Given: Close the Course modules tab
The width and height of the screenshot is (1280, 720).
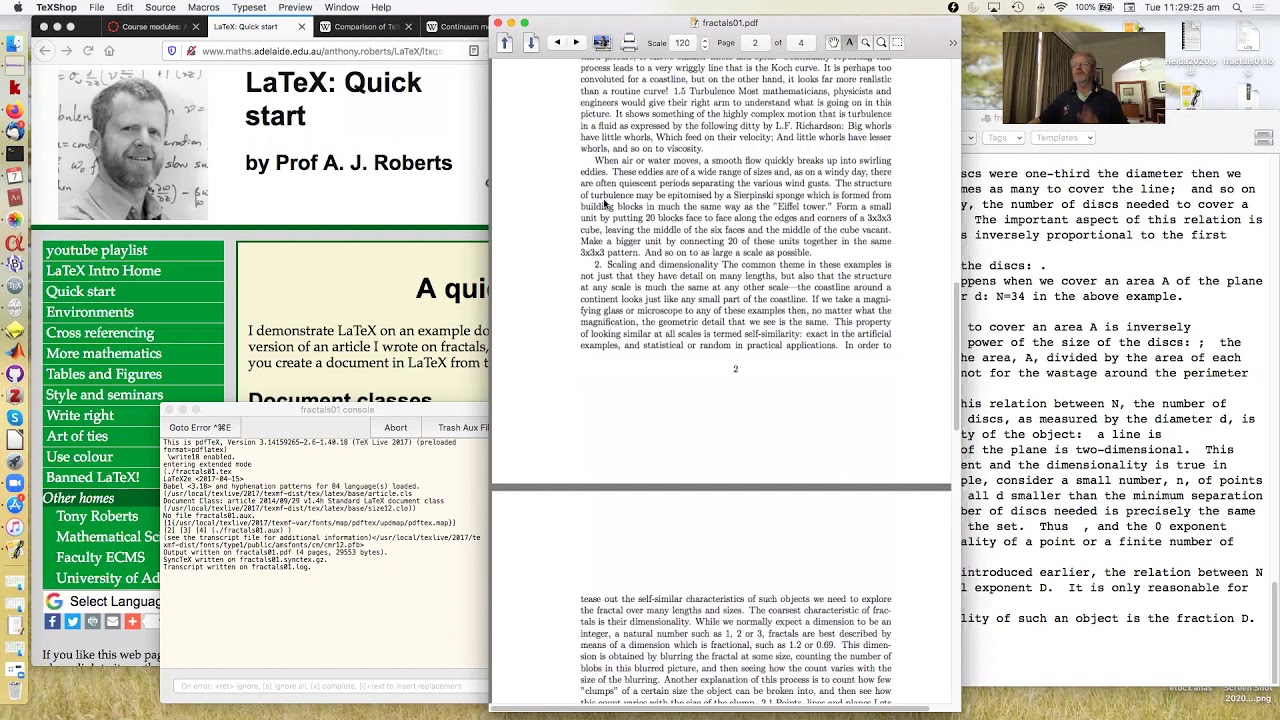Looking at the screenshot, I should pyautogui.click(x=195, y=27).
